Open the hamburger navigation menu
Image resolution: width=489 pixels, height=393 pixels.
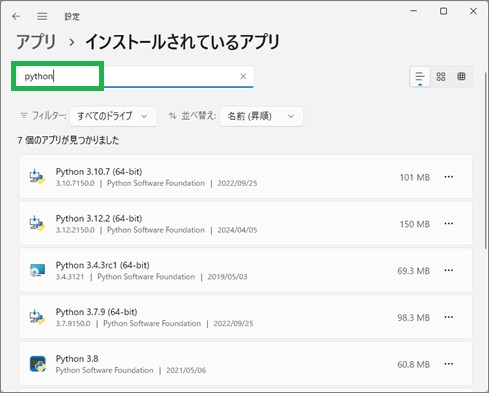[x=42, y=16]
